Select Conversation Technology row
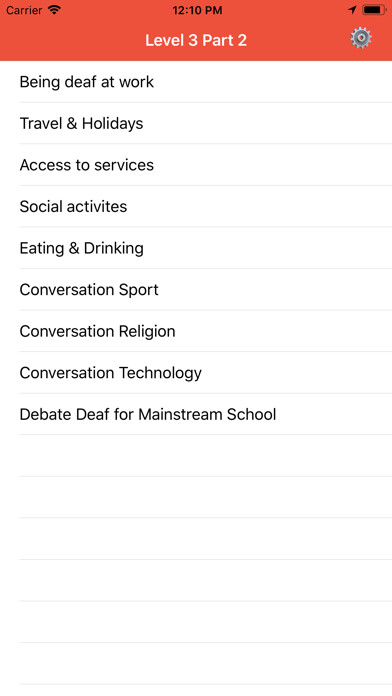The height and width of the screenshot is (696, 392). (x=196, y=373)
